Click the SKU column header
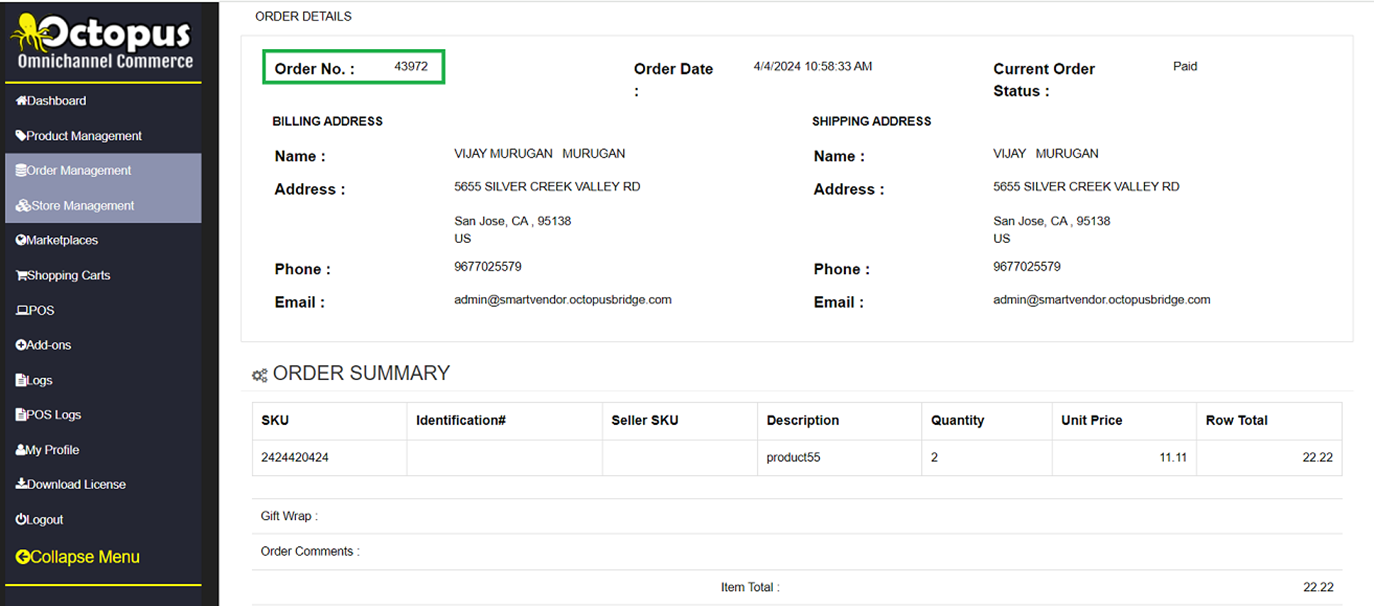This screenshot has width=1374, height=606. (x=275, y=421)
